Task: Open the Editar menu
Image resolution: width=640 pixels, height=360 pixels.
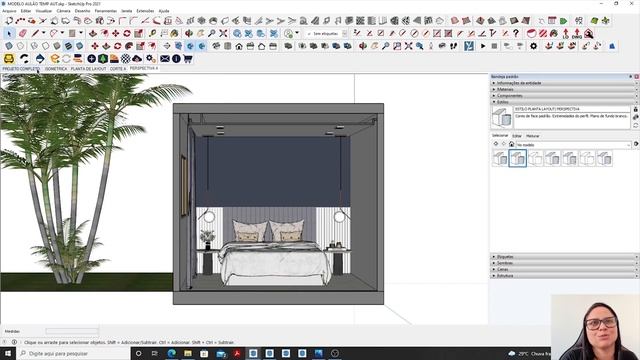Action: tap(26, 11)
